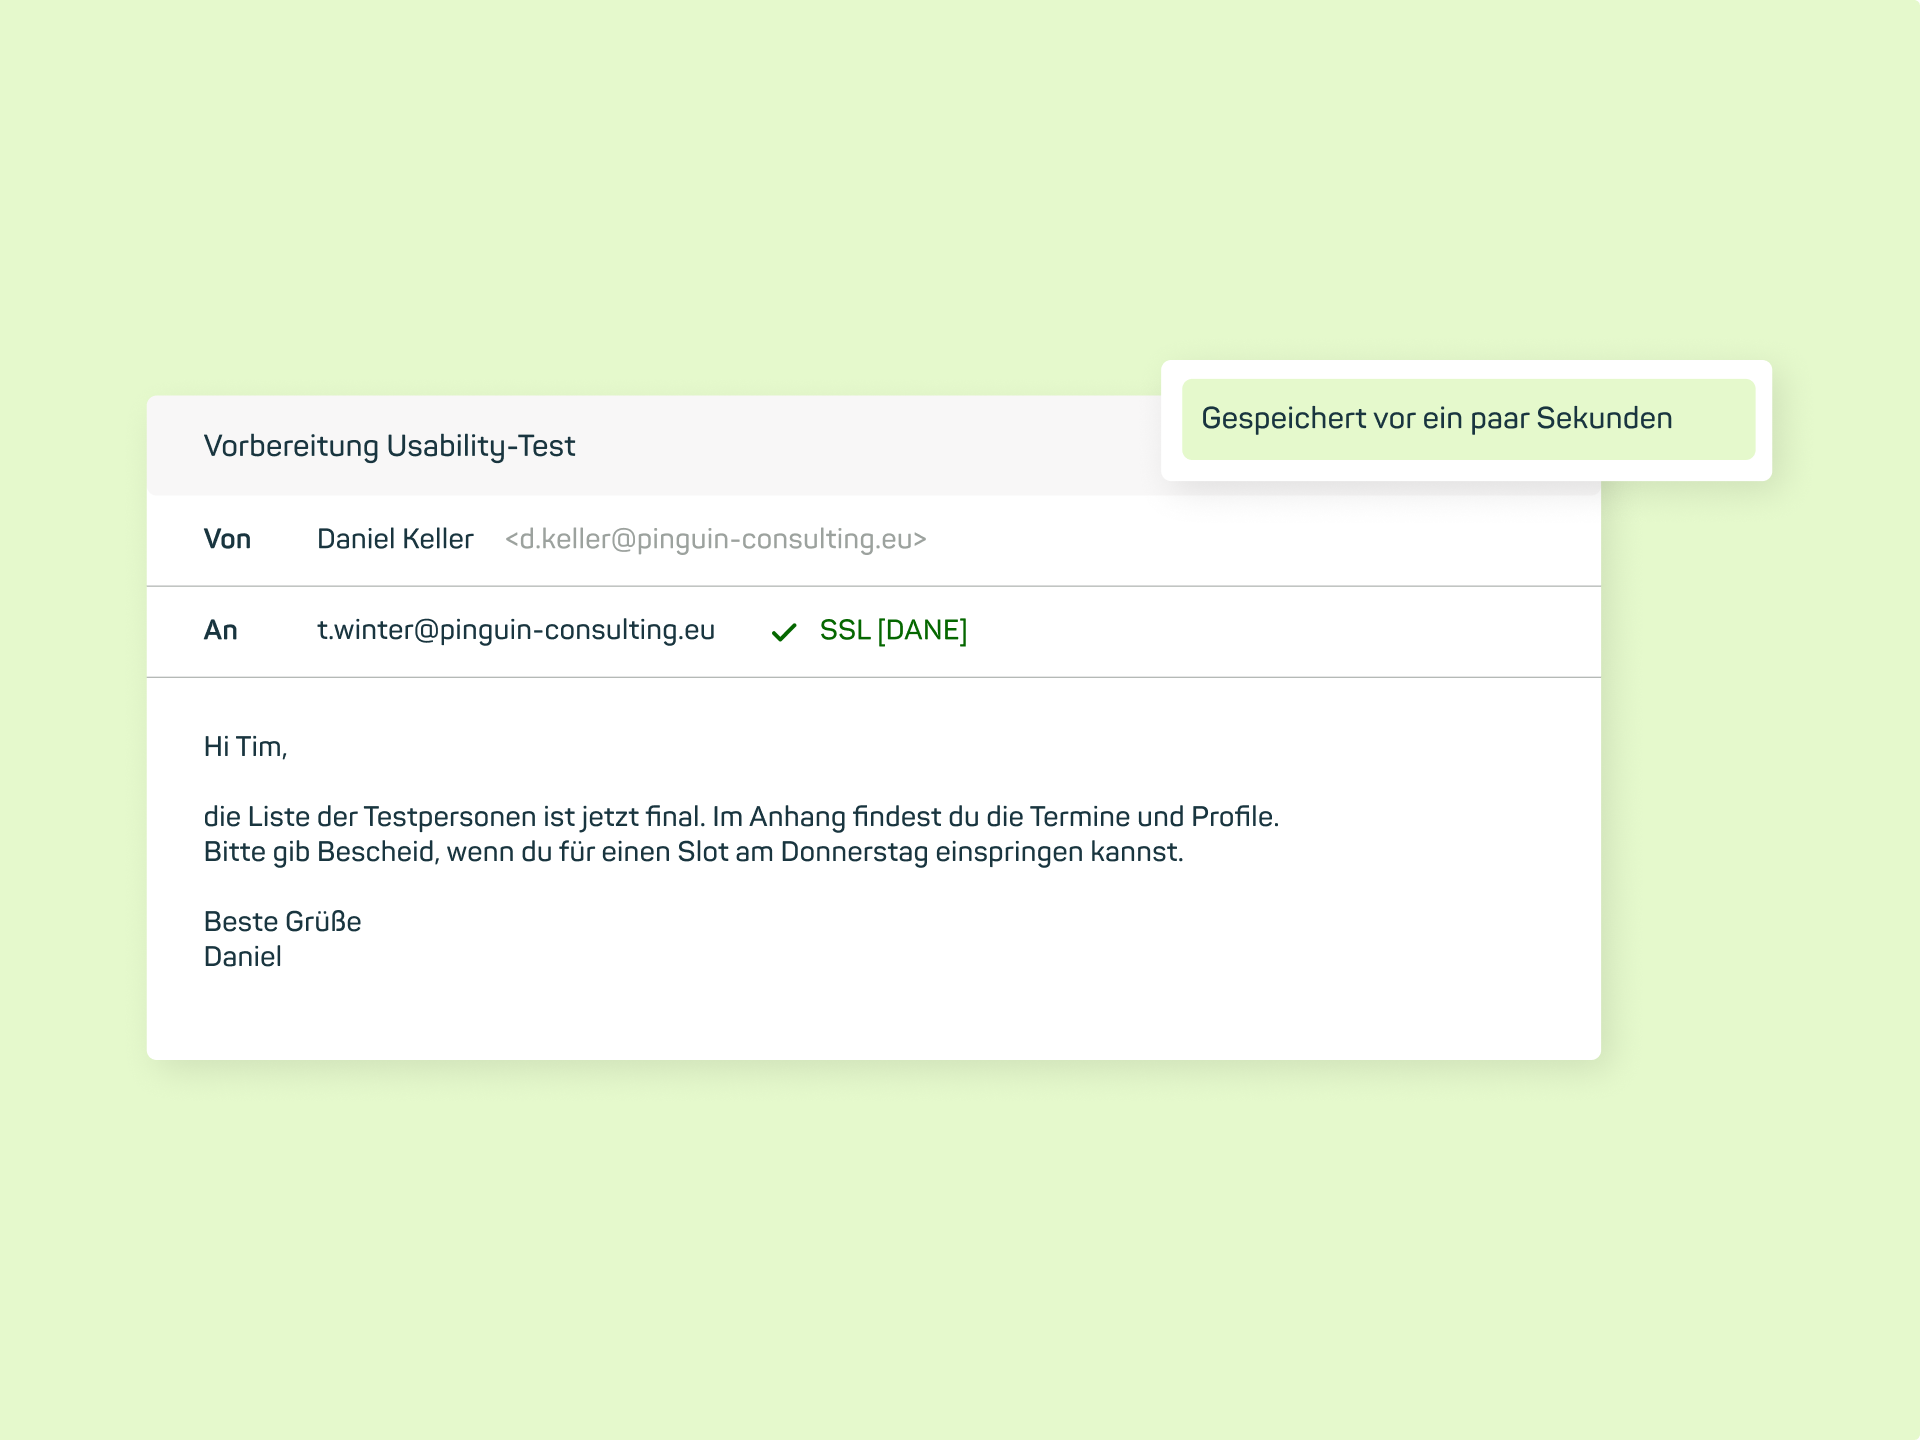Click the signature Daniel below Beste Grüße

click(x=243, y=957)
